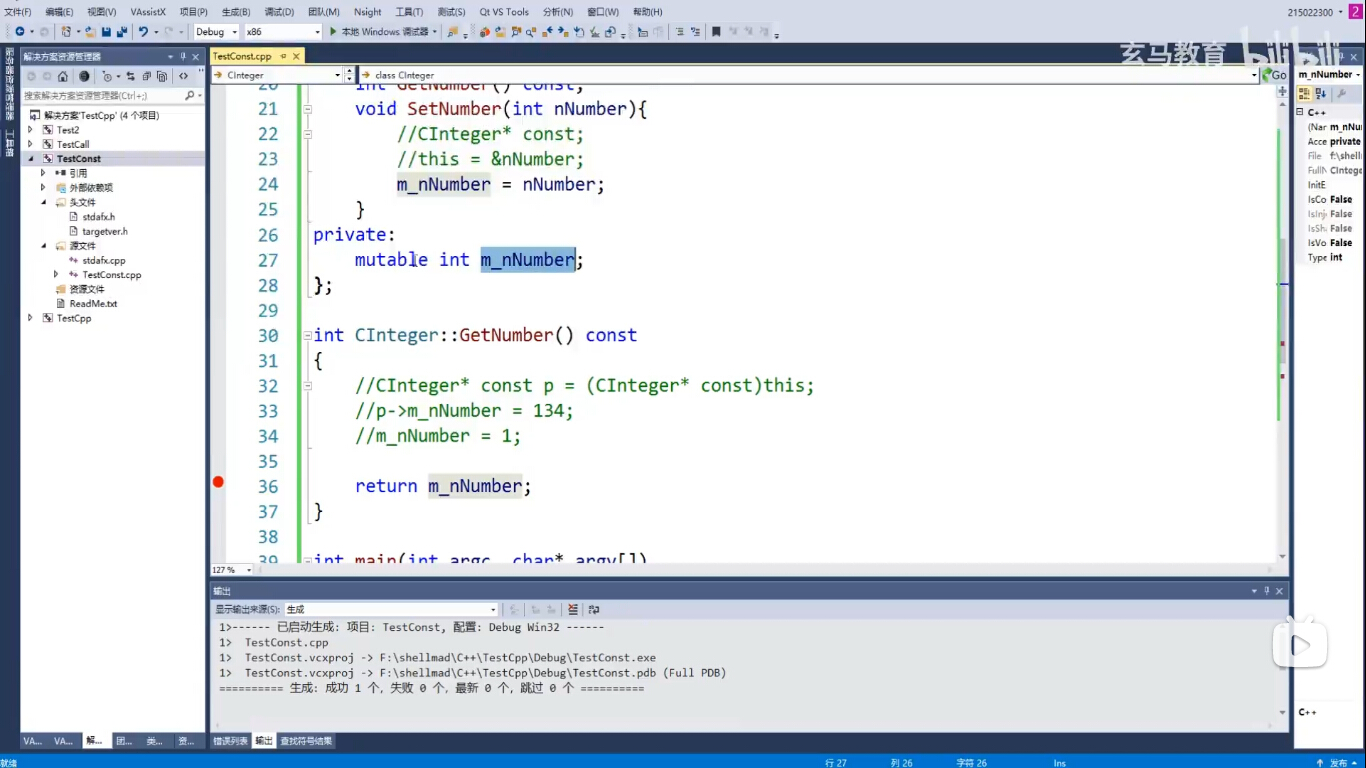Switch to the 错误列表 Error List tab

tap(230, 741)
